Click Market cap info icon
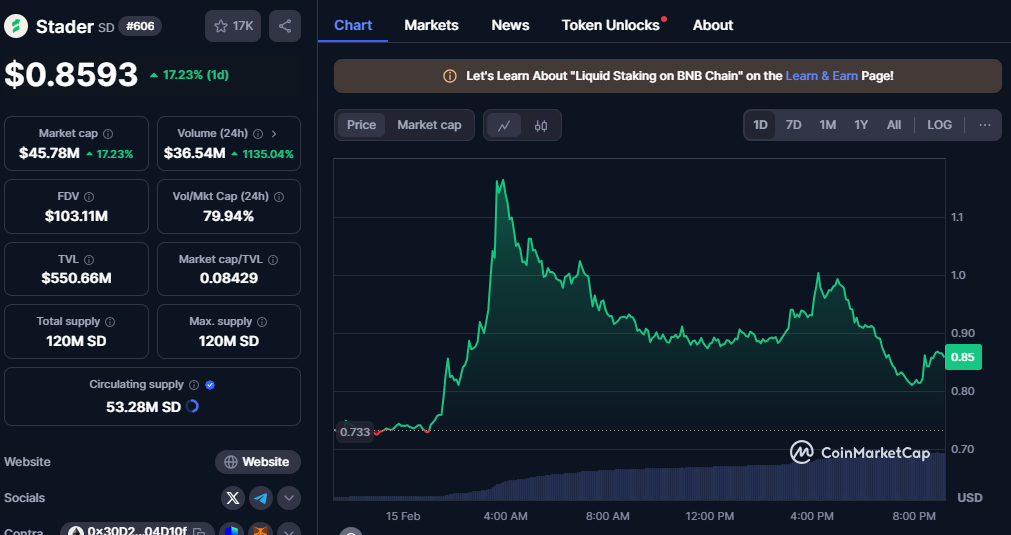This screenshot has height=535, width=1011. point(108,133)
